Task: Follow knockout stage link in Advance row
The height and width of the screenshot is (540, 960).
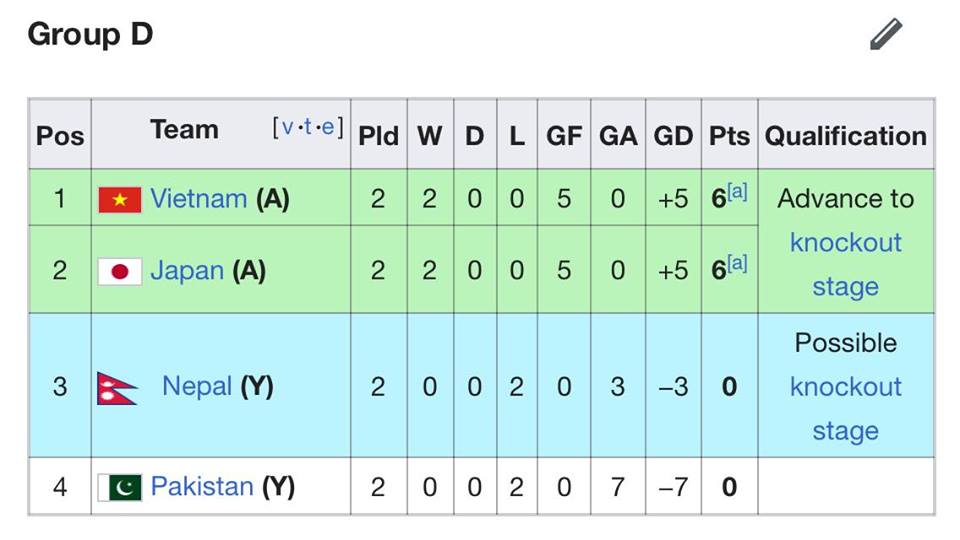Action: click(846, 264)
